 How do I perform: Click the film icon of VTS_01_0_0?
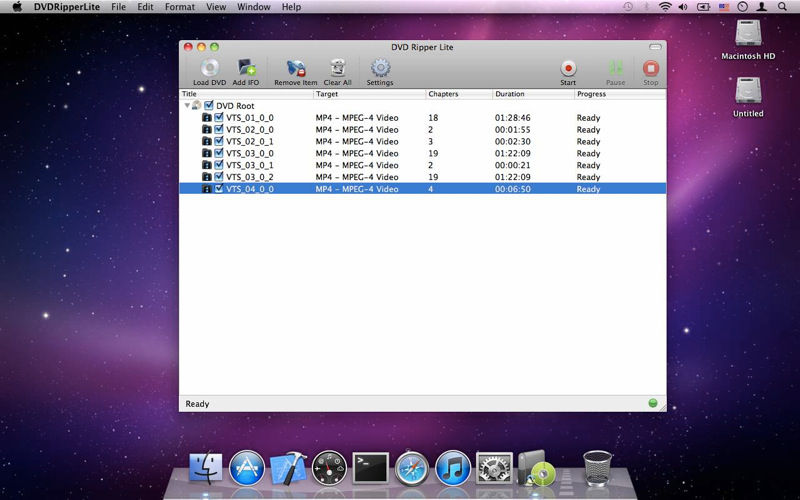coord(207,117)
